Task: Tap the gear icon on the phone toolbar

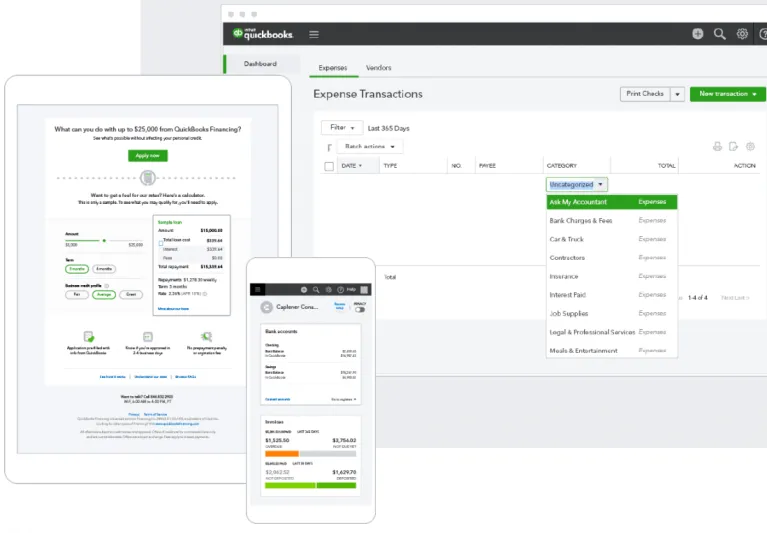Action: 328,289
